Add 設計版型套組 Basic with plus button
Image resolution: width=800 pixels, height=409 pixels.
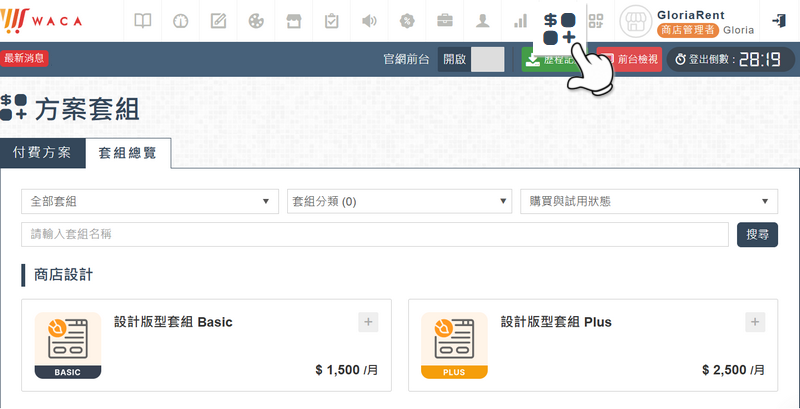[368, 322]
